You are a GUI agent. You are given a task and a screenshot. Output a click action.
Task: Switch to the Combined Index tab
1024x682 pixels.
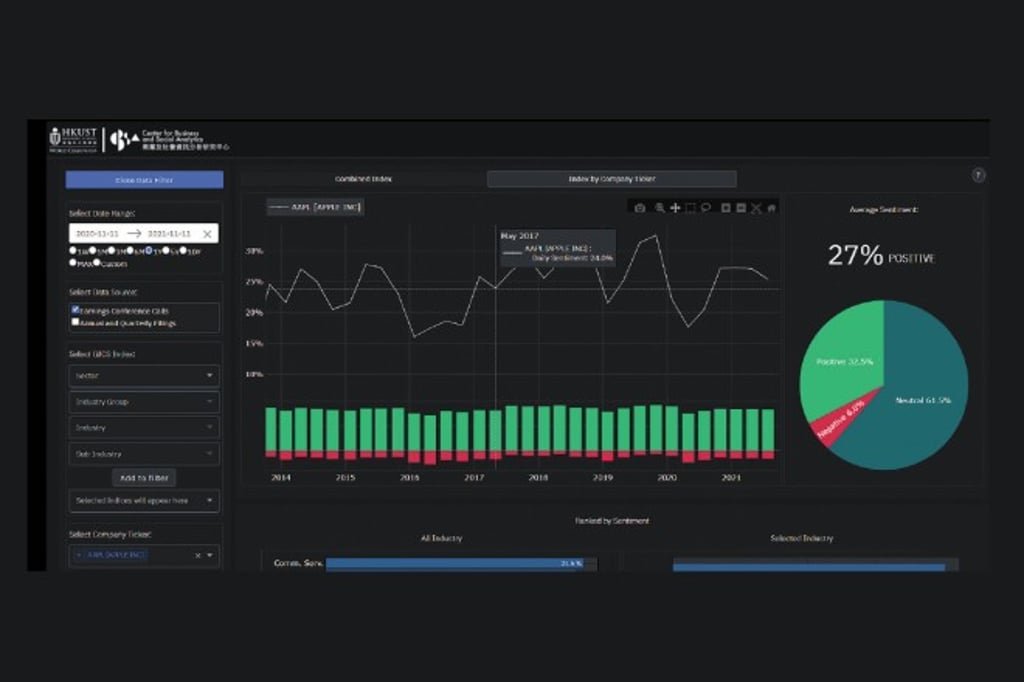(363, 179)
